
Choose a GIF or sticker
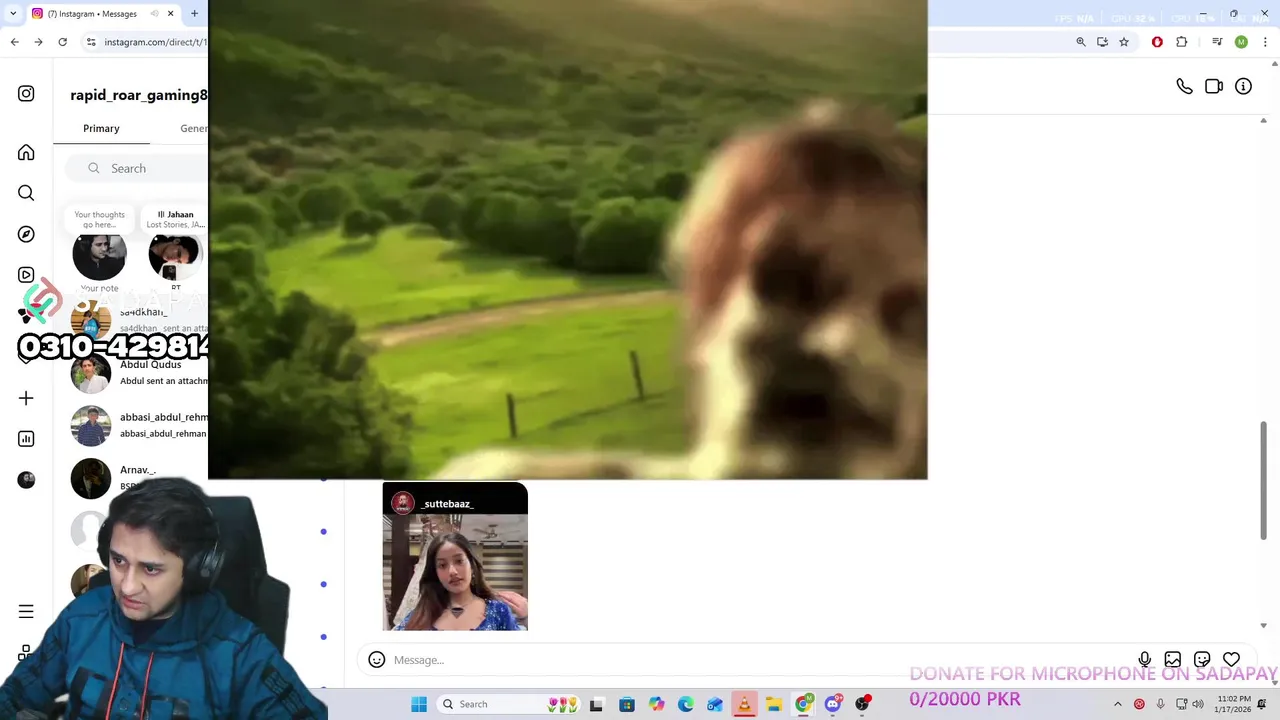point(1202,659)
